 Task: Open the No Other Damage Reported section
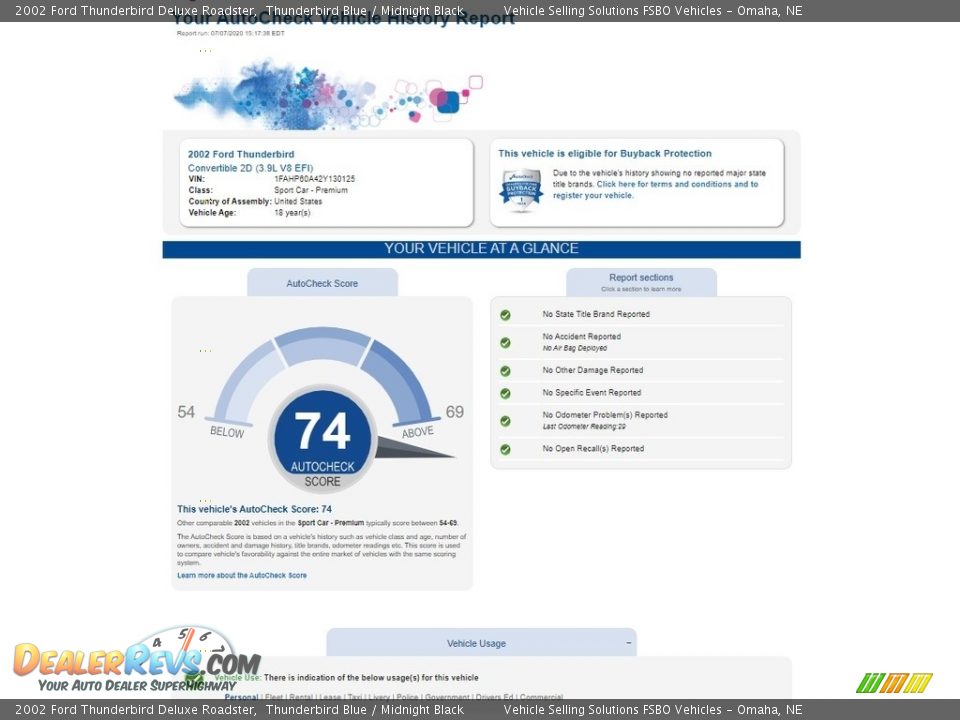(x=593, y=370)
